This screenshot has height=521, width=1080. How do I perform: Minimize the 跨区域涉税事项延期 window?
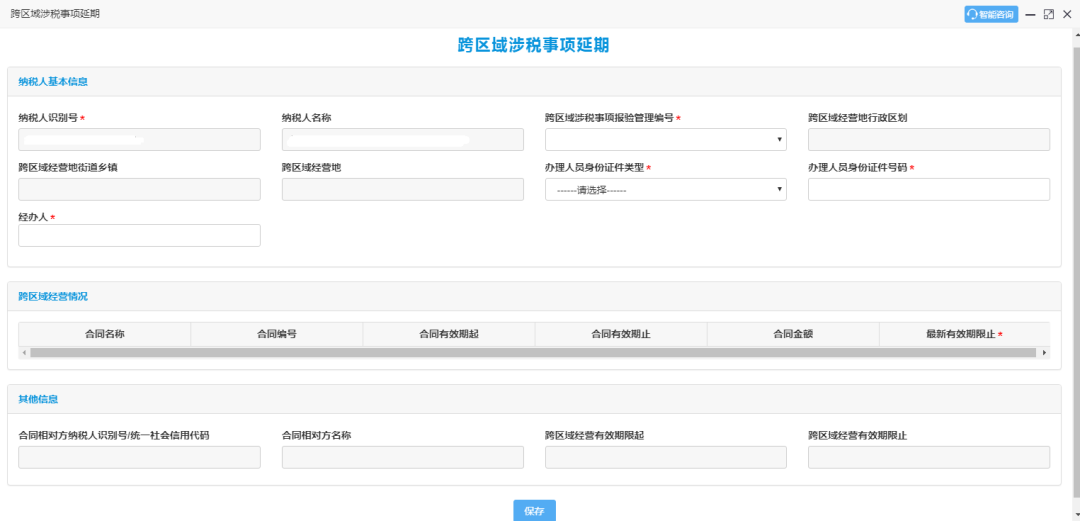coord(1031,14)
